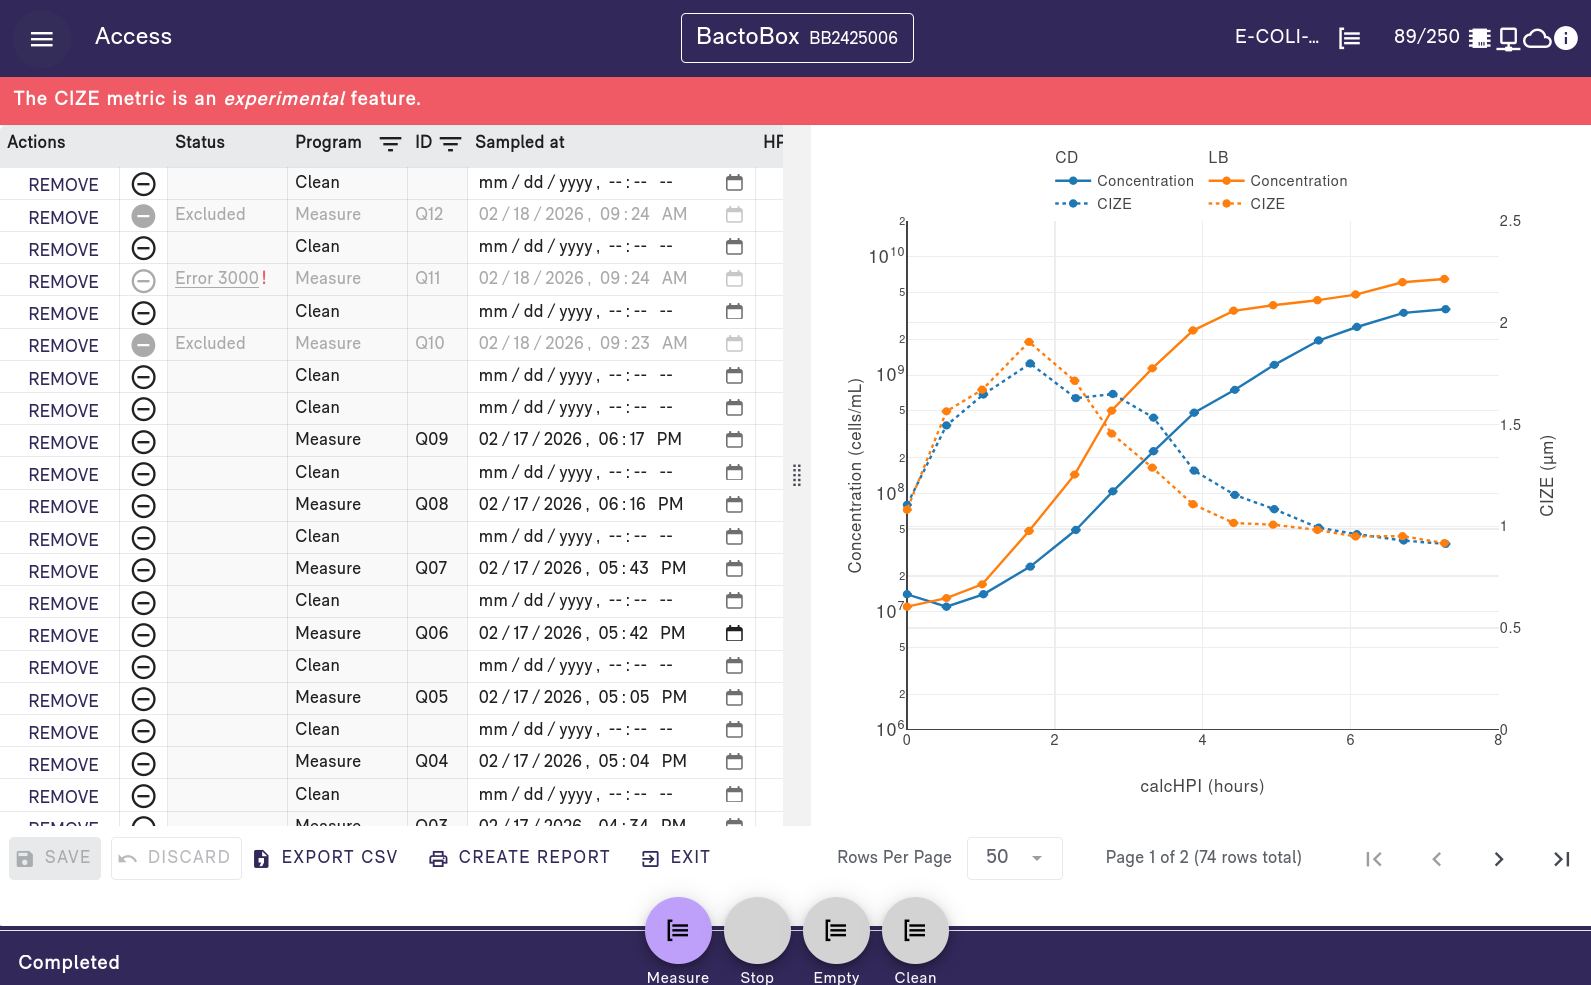This screenshot has height=985, width=1591.
Task: Open the Program column filter
Action: [x=390, y=144]
